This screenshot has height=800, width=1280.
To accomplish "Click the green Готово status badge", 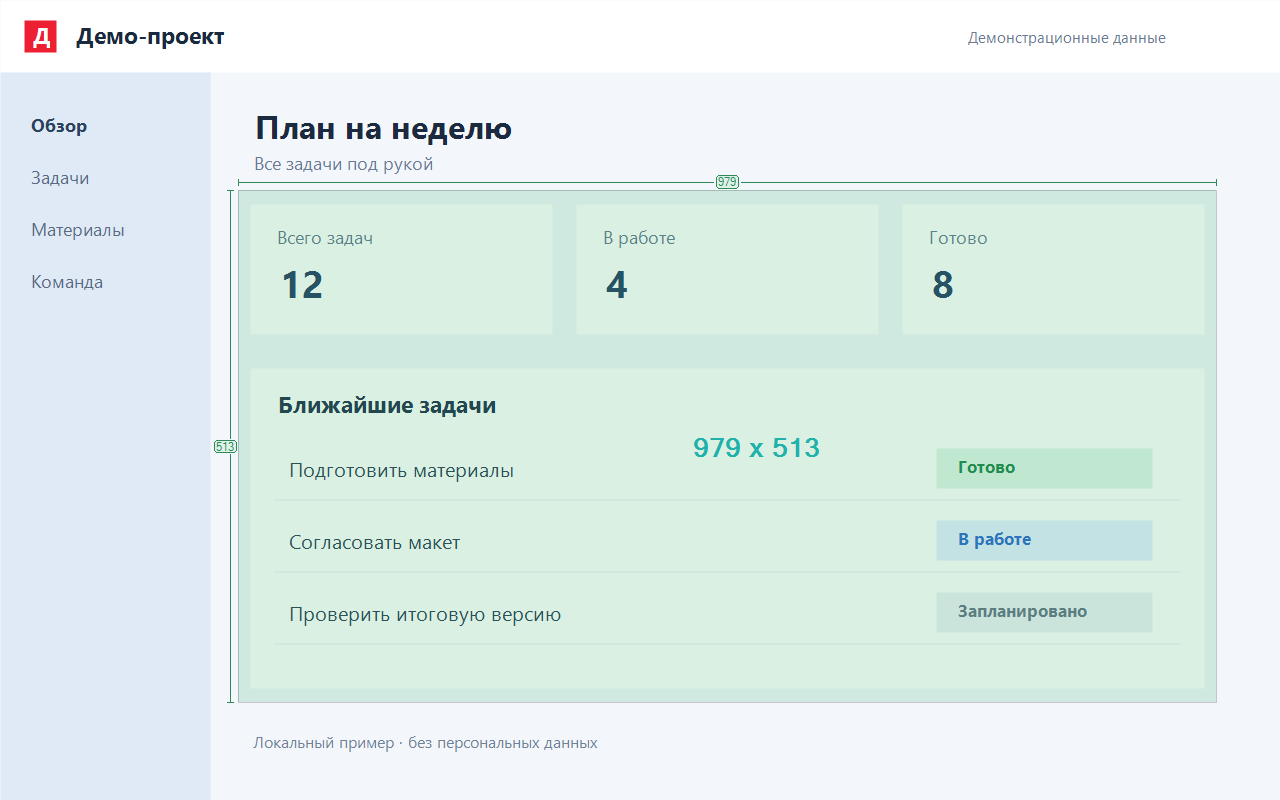I will coord(1044,468).
